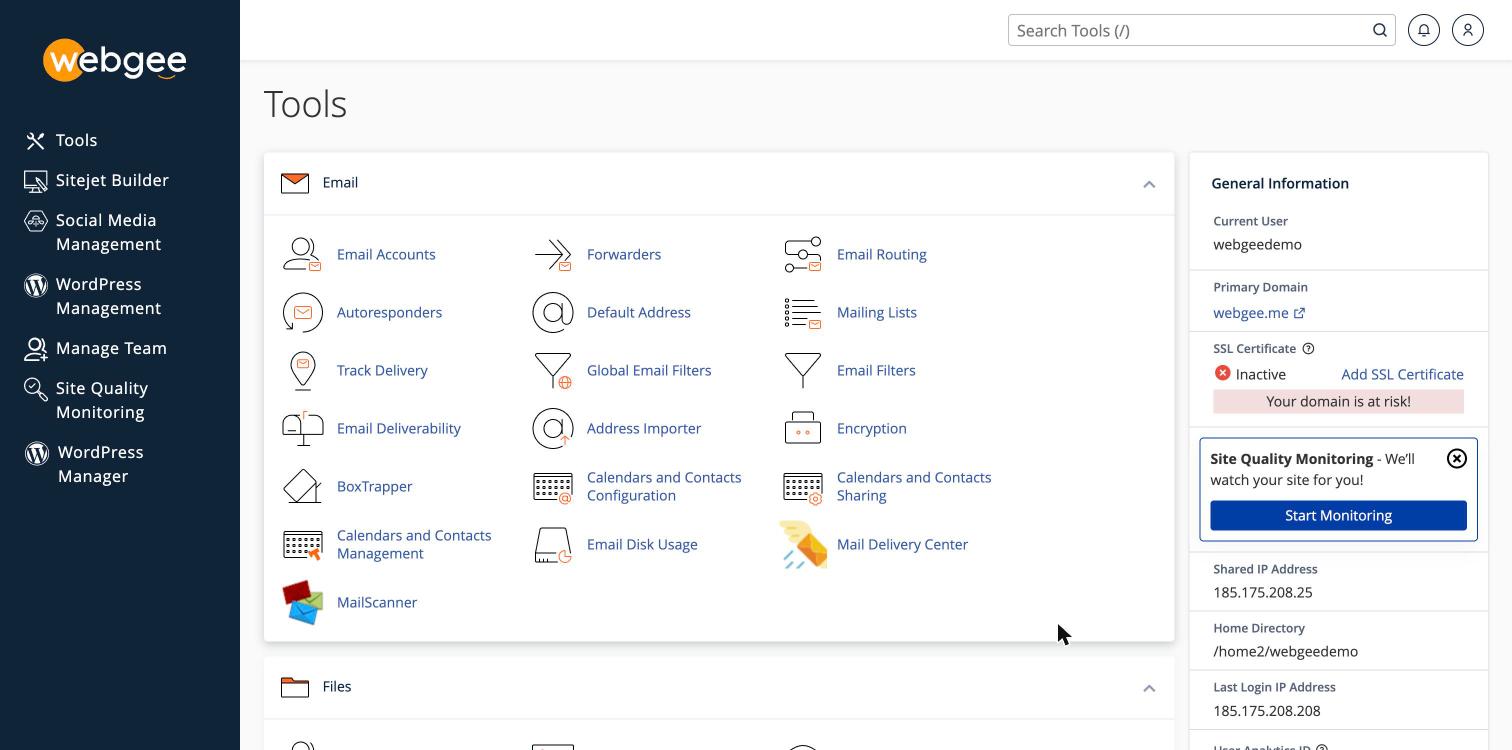Click the Email Disk Usage icon
1512x750 pixels.
553,545
